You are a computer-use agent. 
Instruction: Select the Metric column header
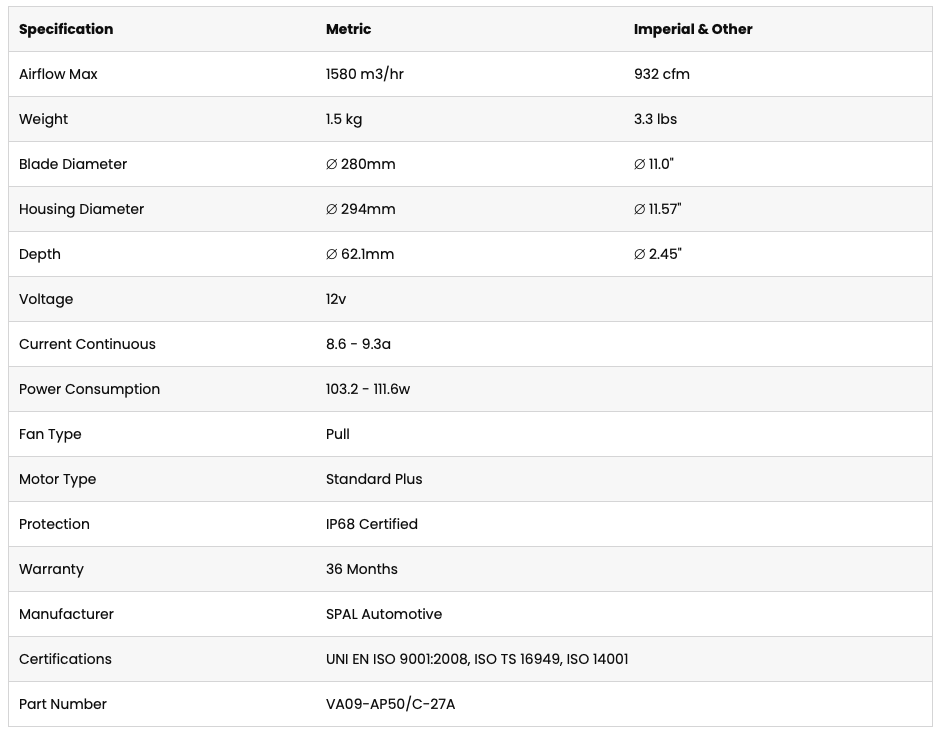coord(348,29)
